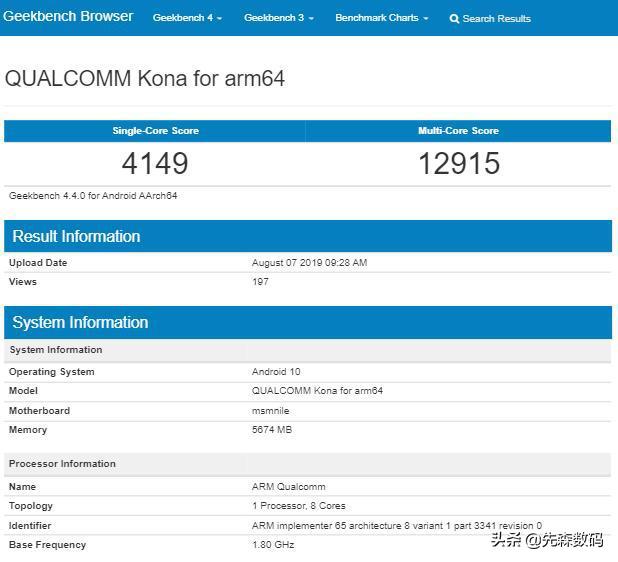Image resolution: width=618 pixels, height=562 pixels.
Task: Select the motherboard value msmnile
Action: 270,411
